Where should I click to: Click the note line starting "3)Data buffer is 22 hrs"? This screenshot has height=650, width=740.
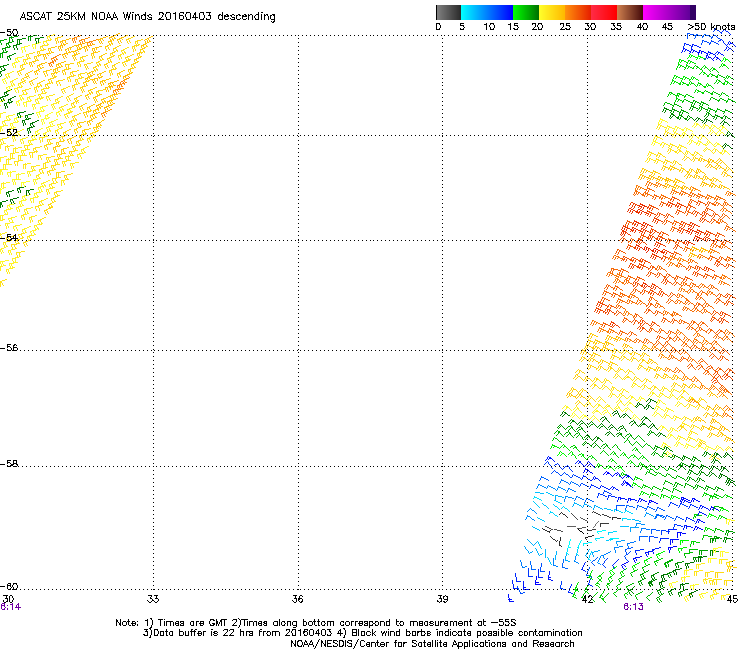(362, 633)
